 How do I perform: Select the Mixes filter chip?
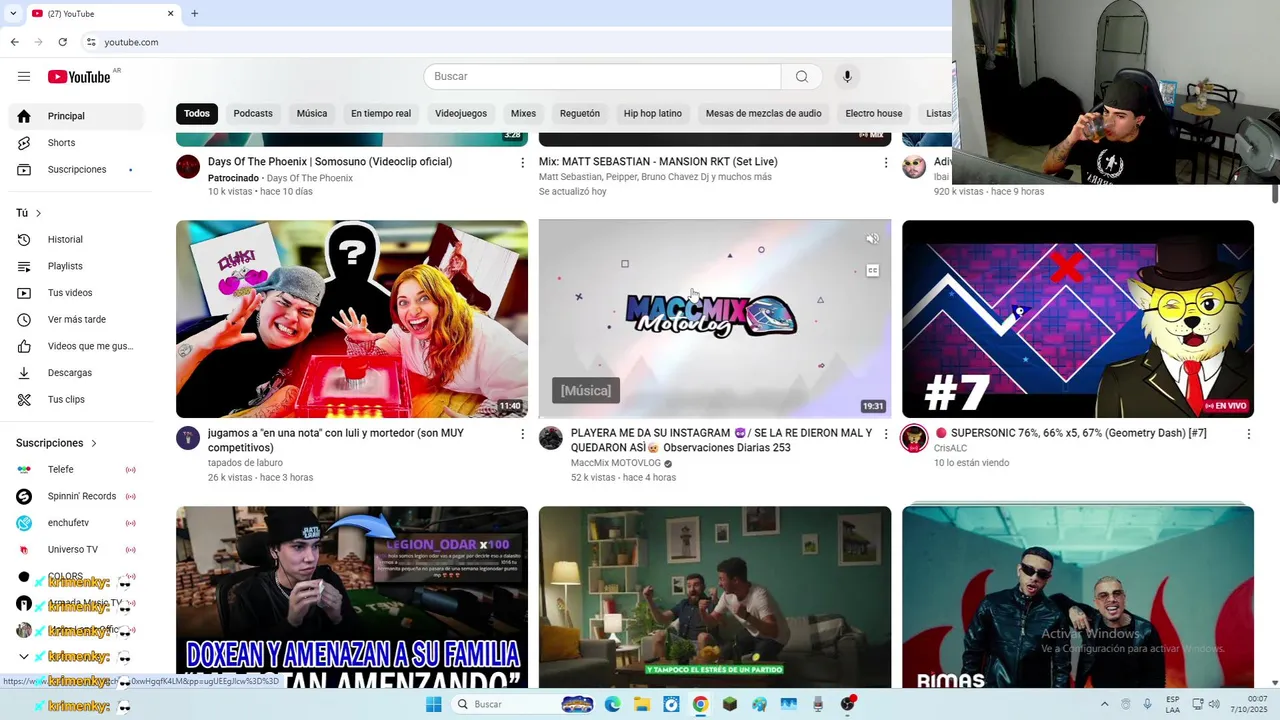523,114
